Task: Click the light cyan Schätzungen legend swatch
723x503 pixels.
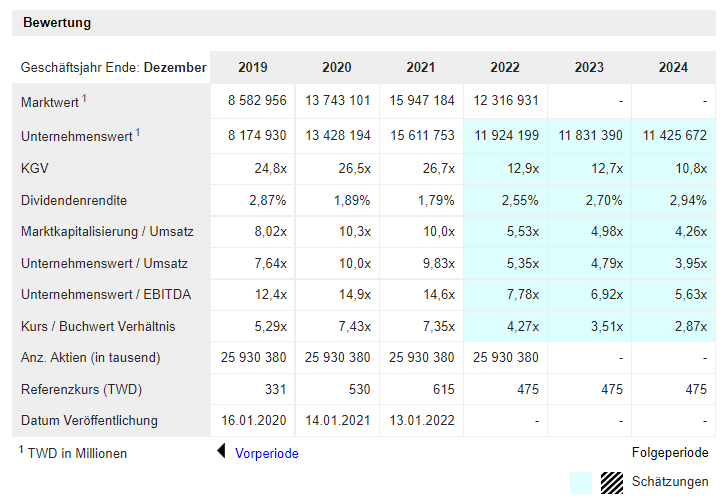Action: pos(581,482)
